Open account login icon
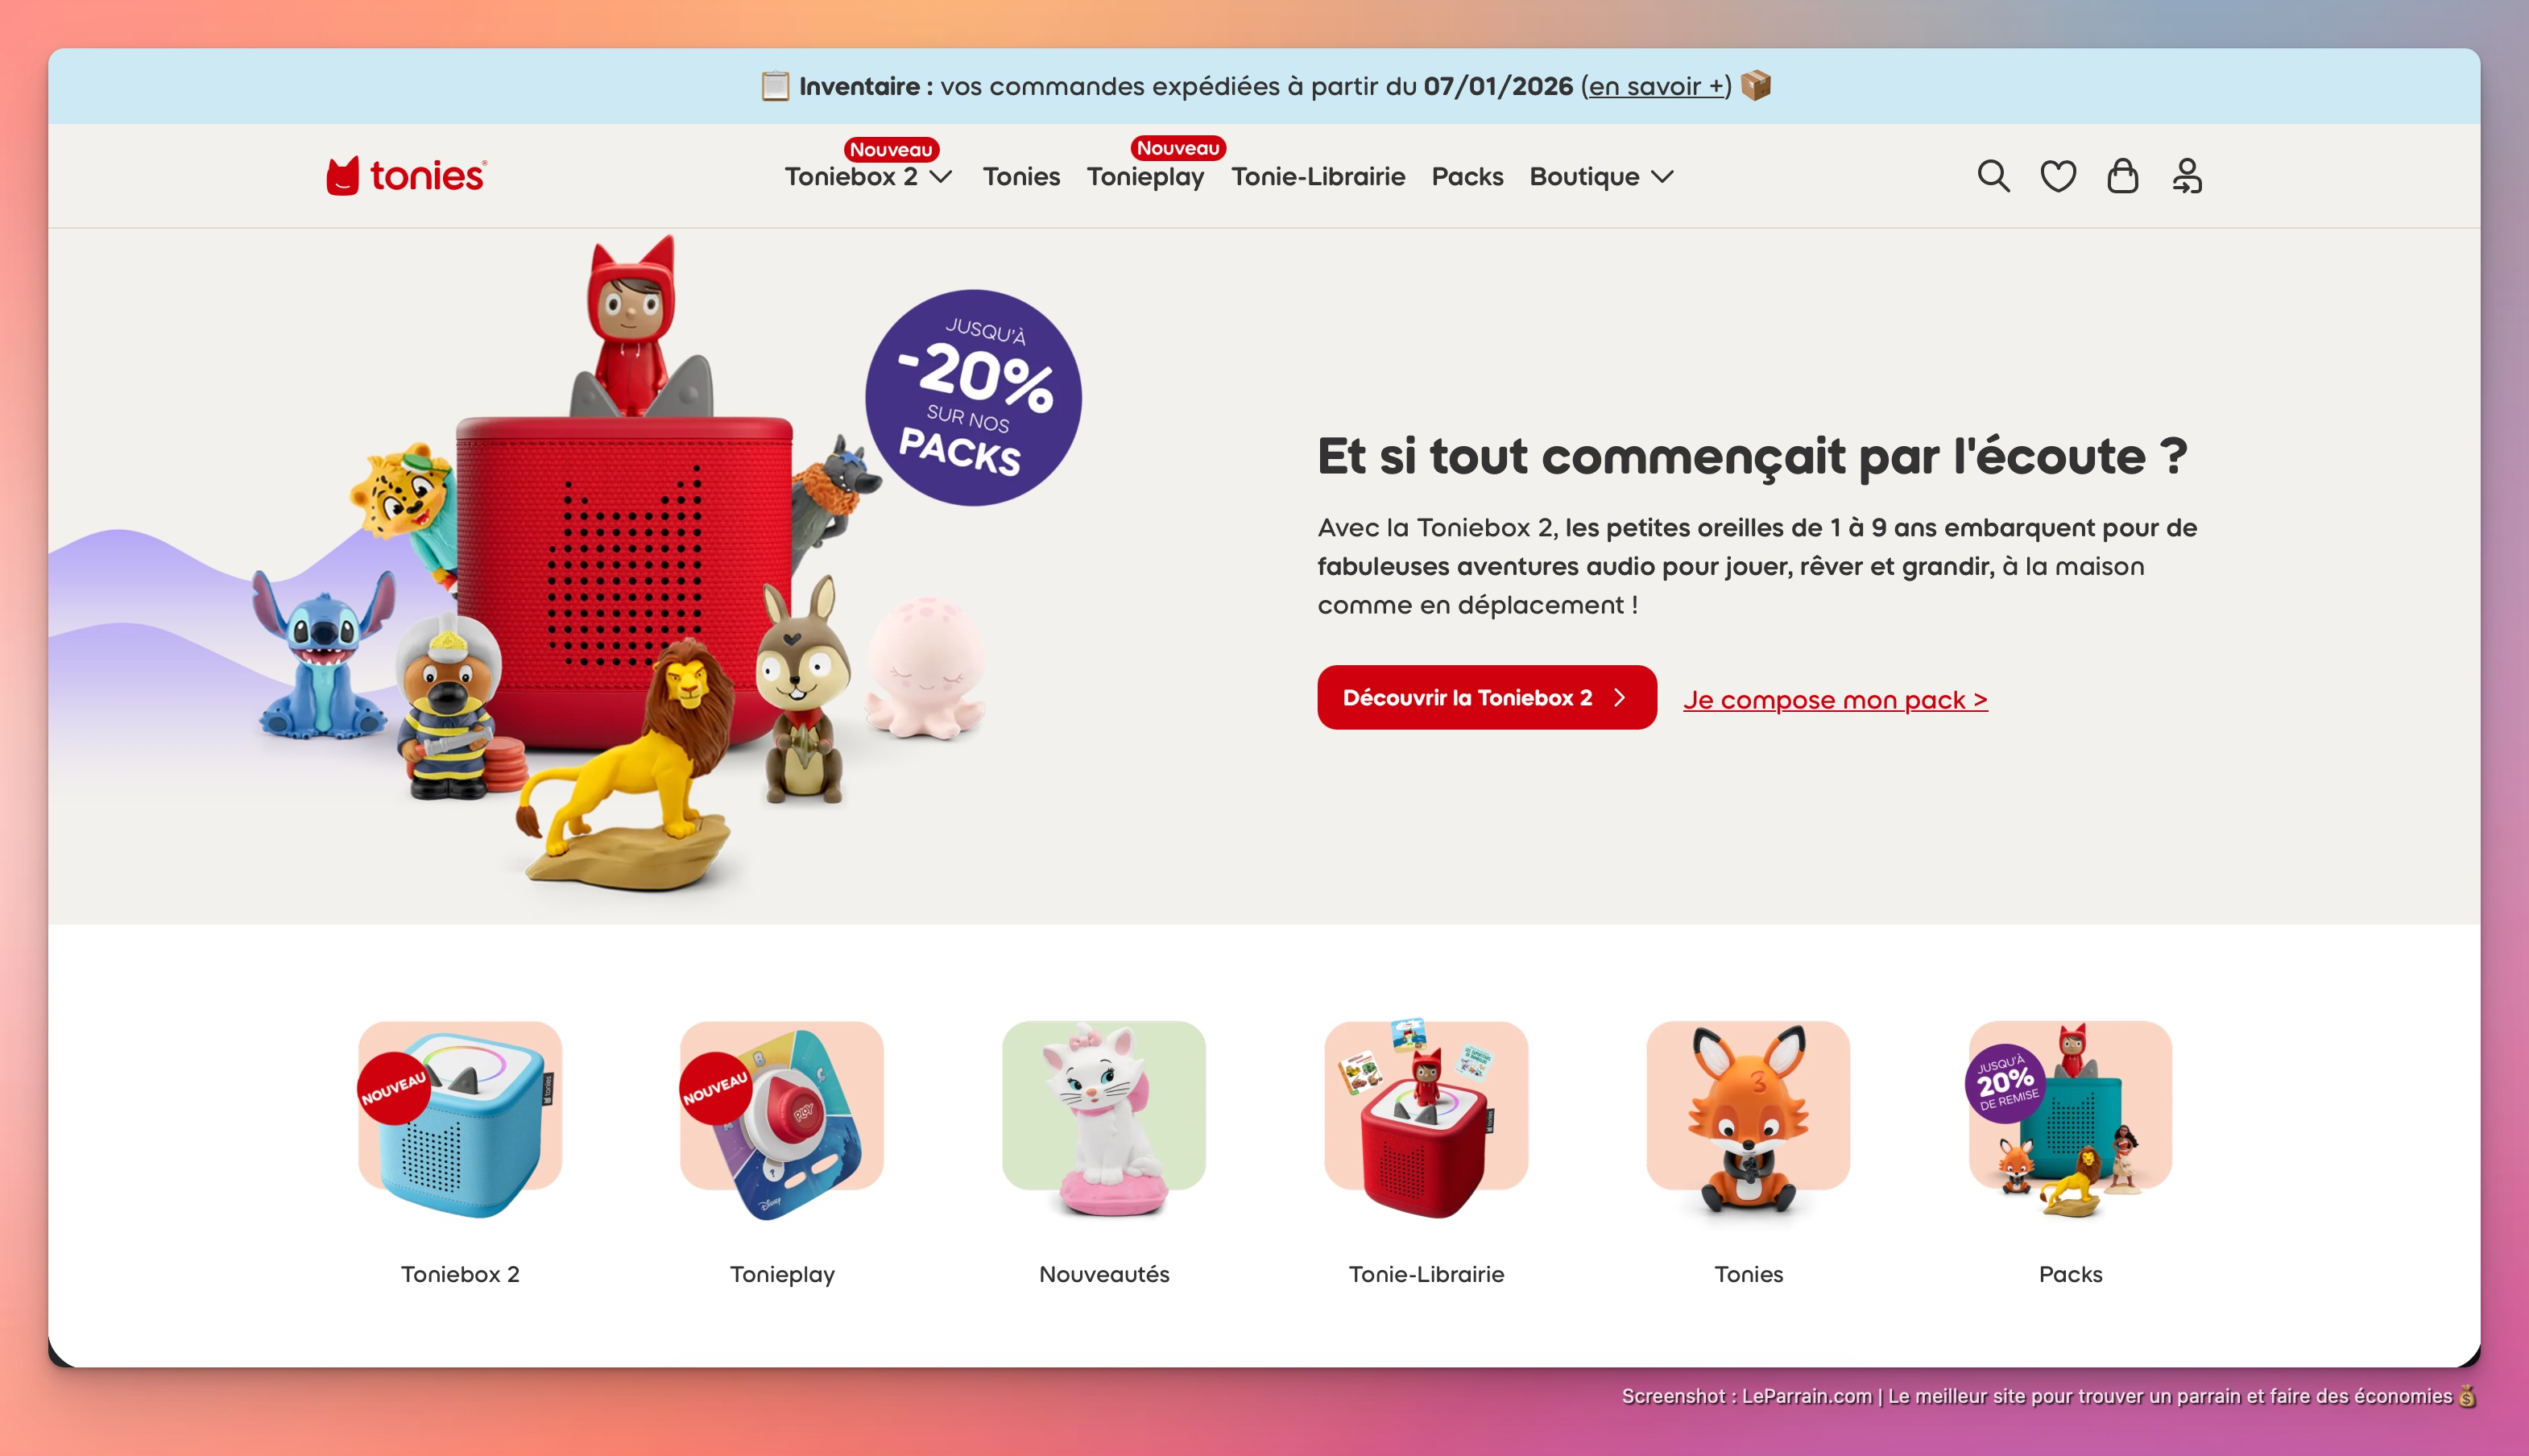This screenshot has height=1456, width=2529. point(2186,176)
